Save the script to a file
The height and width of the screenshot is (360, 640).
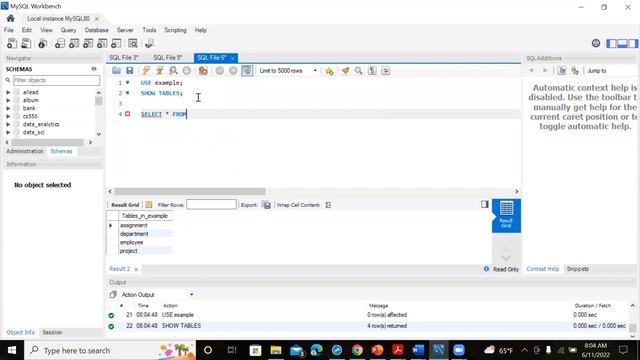[x=129, y=71]
